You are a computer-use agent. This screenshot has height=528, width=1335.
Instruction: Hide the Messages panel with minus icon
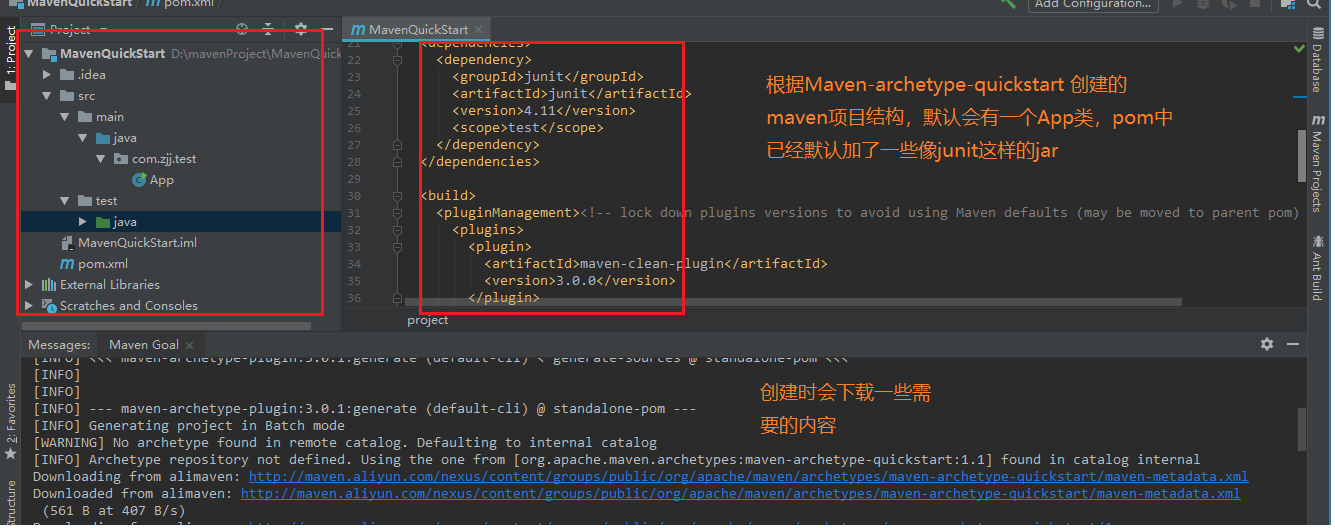(x=1293, y=343)
